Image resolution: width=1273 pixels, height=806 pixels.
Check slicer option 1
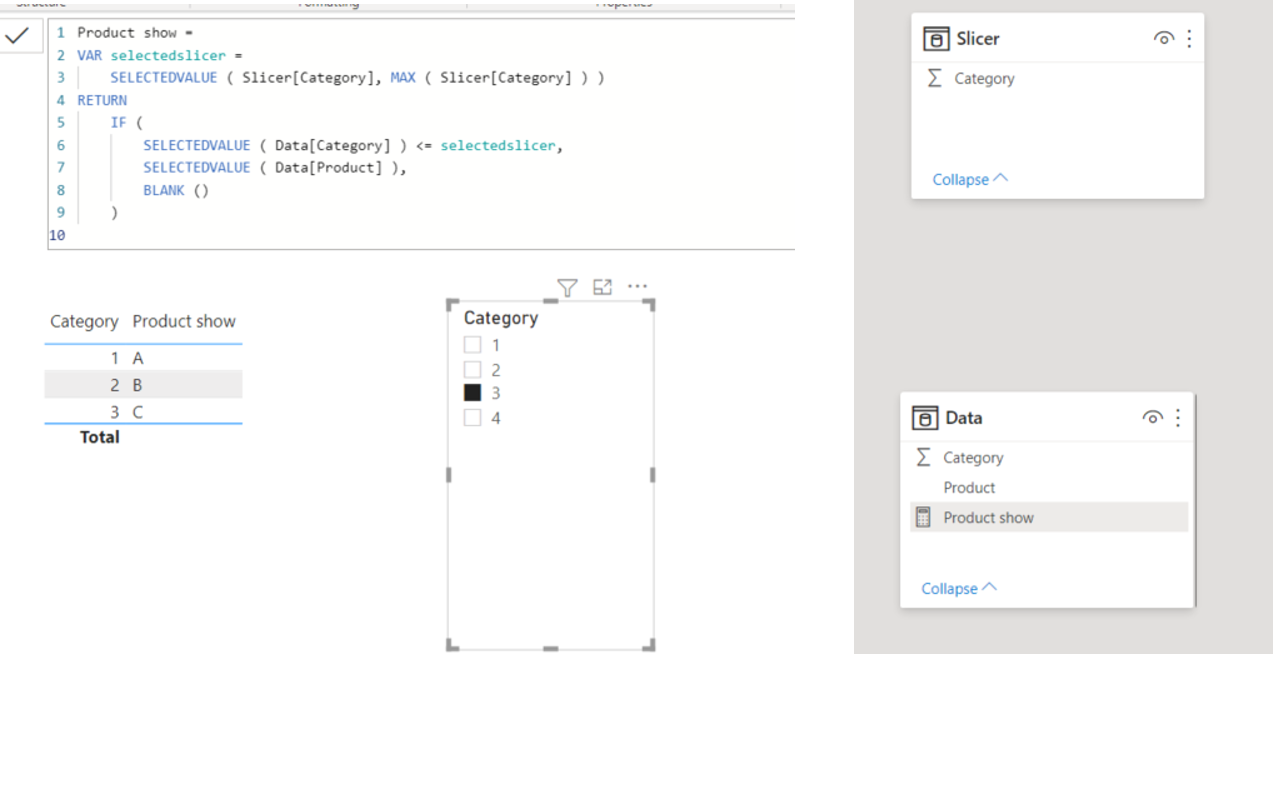pyautogui.click(x=472, y=345)
